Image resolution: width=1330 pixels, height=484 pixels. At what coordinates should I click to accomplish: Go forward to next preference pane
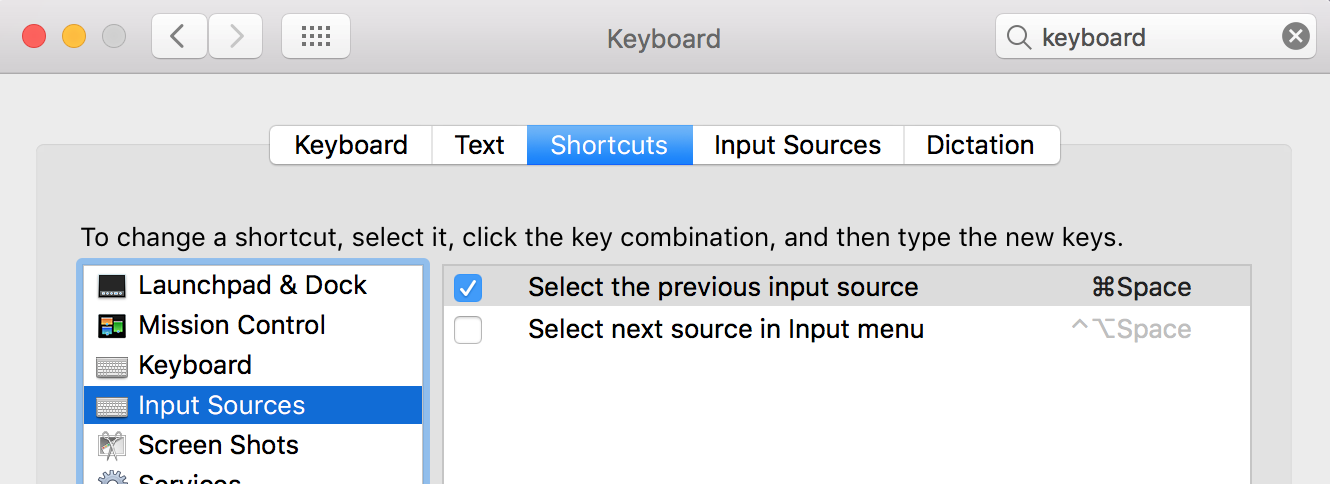coord(236,37)
